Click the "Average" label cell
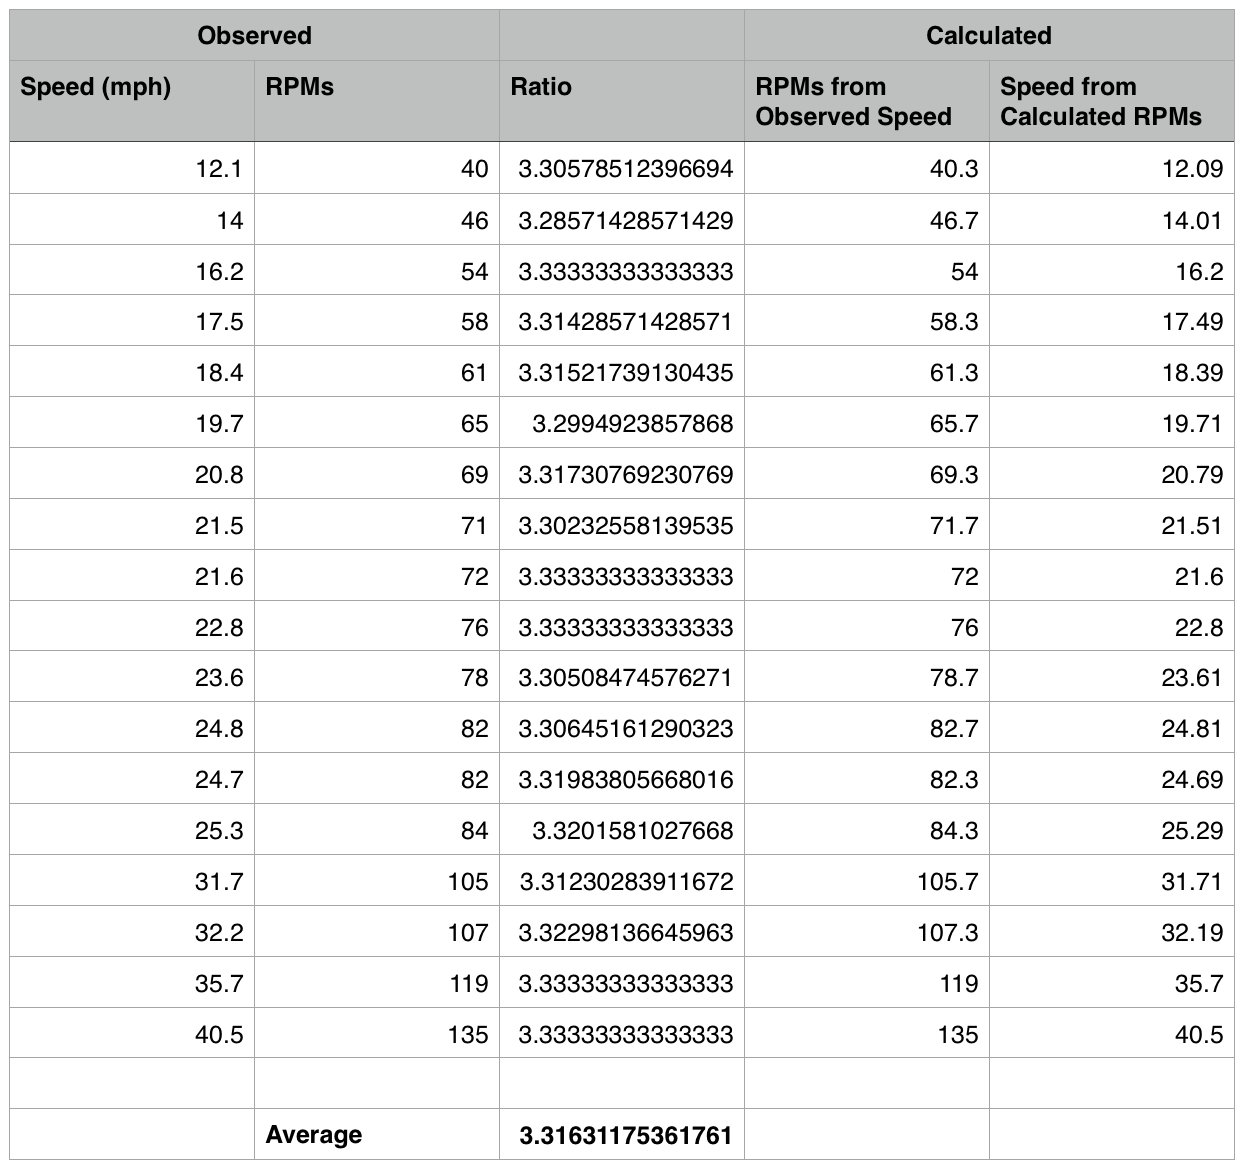This screenshot has width=1246, height=1170. click(314, 1135)
